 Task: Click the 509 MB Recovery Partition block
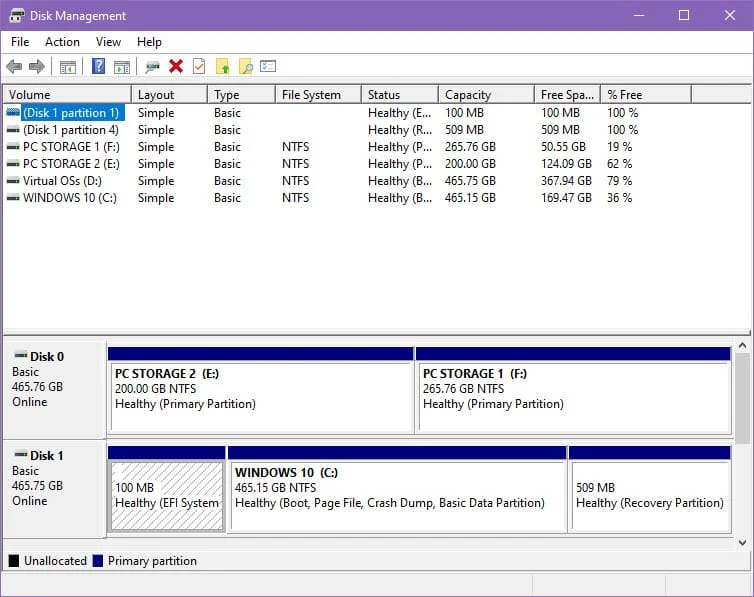(x=649, y=495)
